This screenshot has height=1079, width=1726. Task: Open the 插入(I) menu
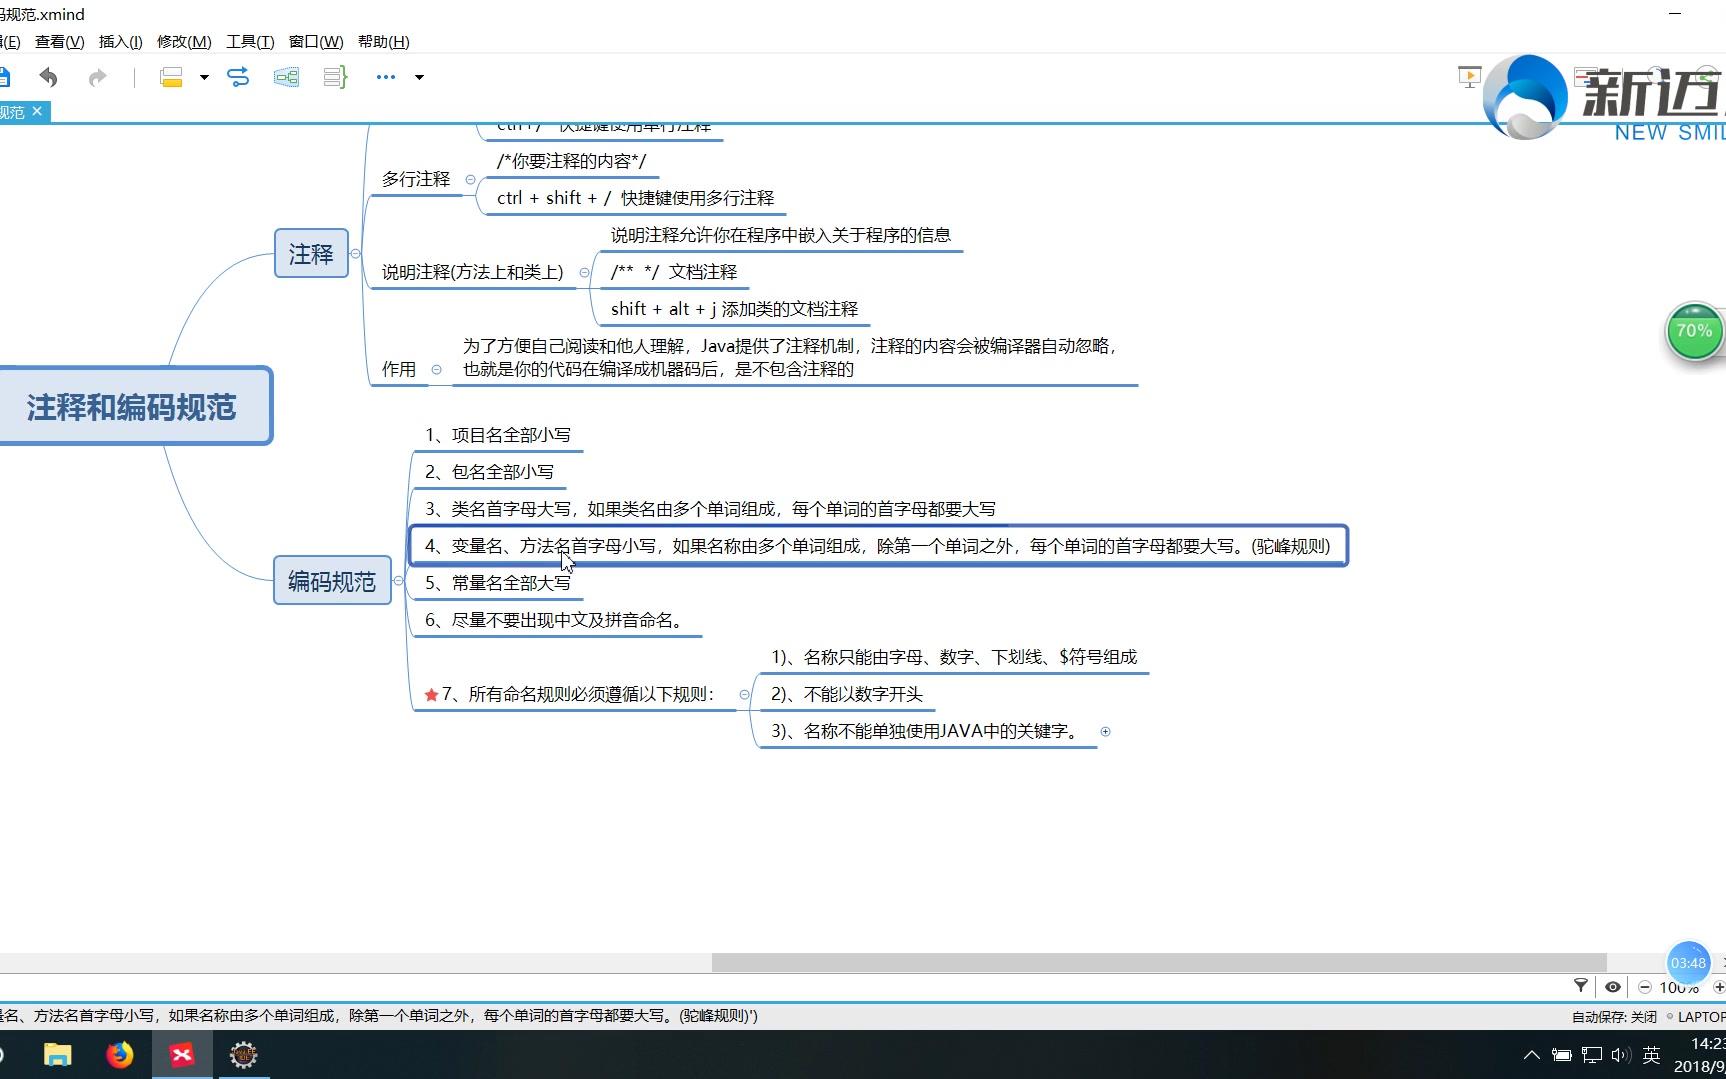121,41
